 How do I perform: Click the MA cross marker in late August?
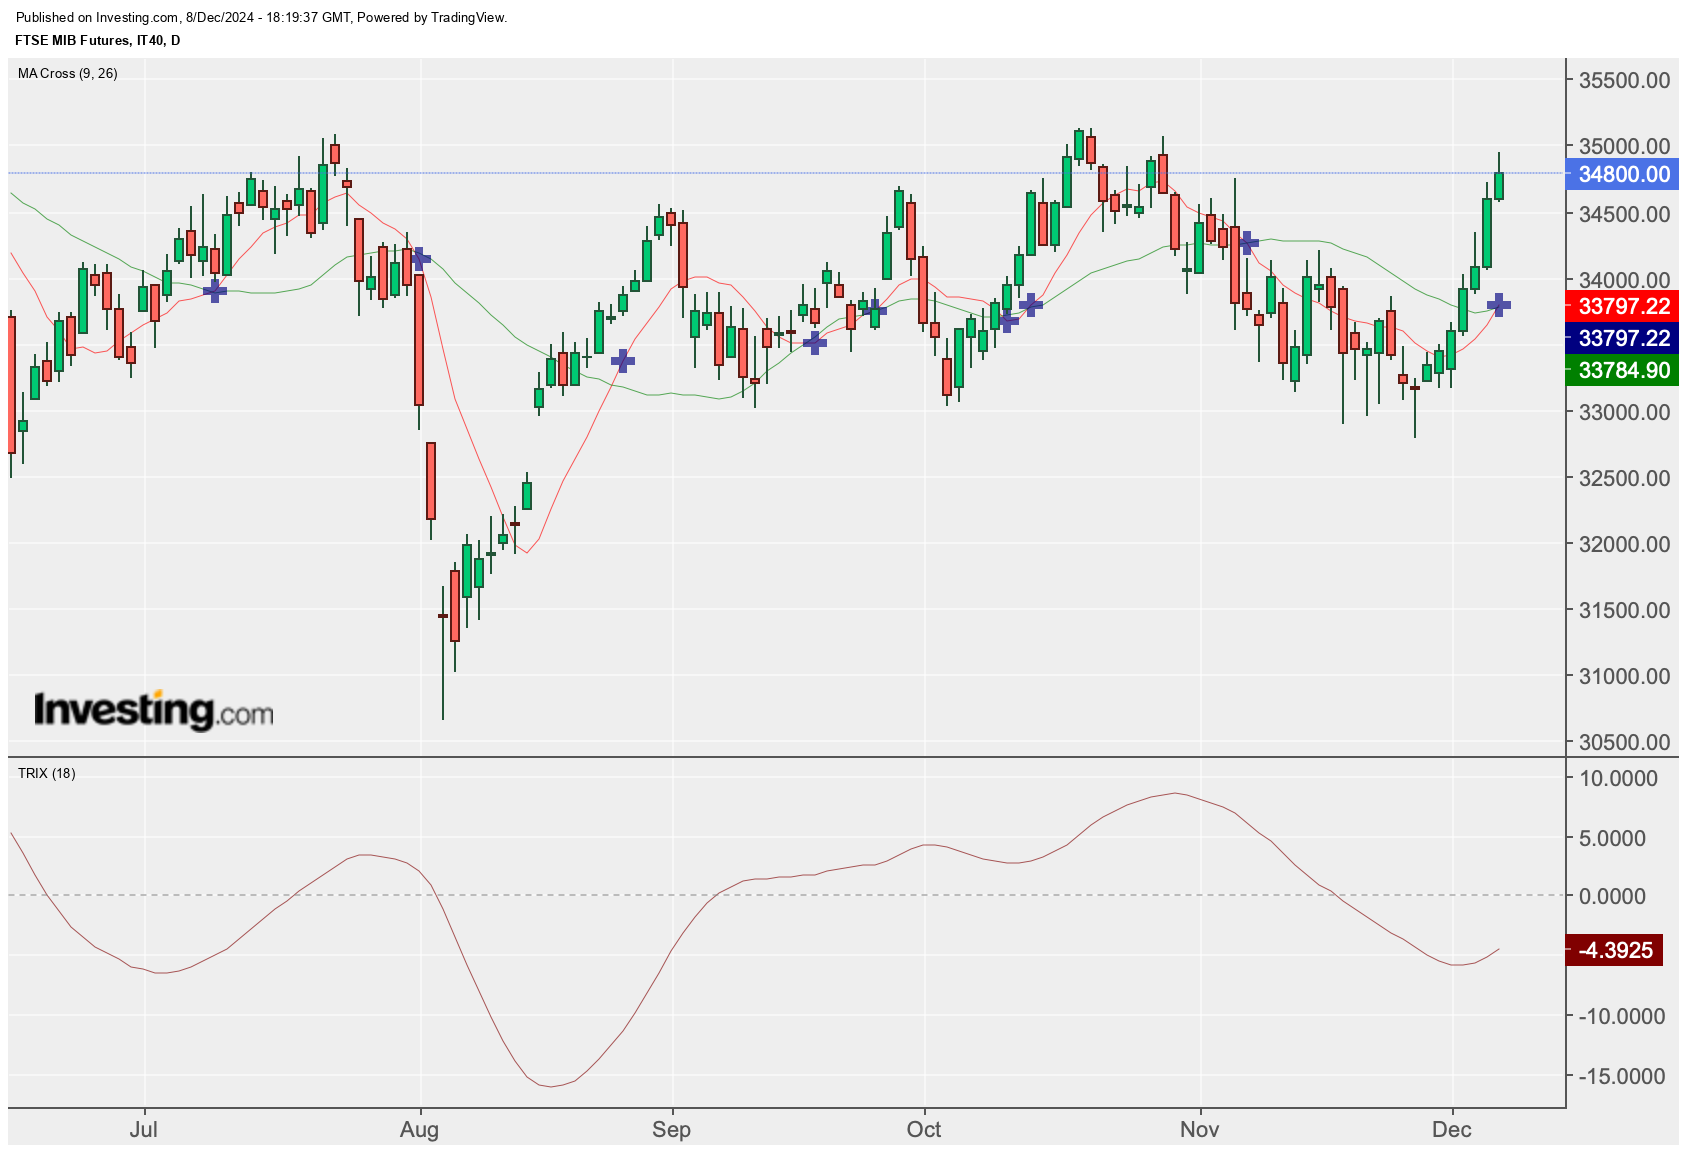click(x=622, y=360)
